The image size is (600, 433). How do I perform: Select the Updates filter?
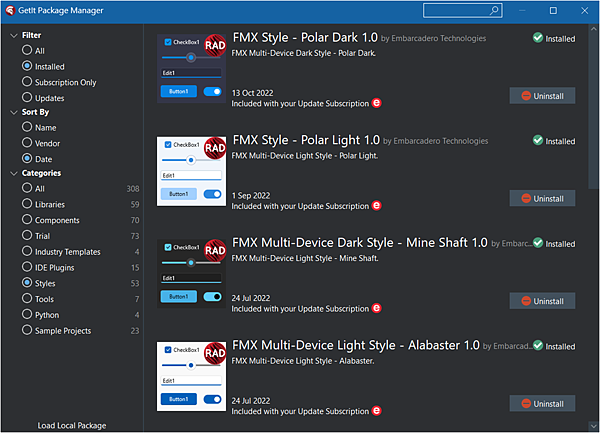pyautogui.click(x=27, y=97)
